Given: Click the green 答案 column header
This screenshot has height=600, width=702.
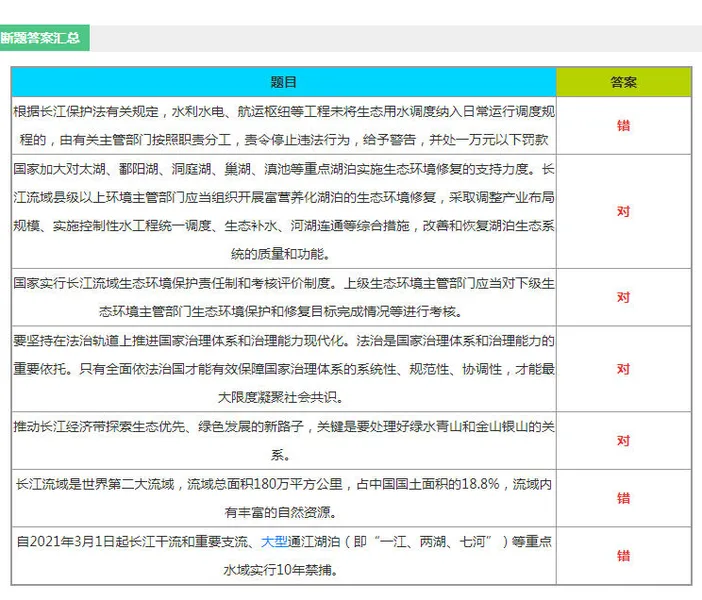Looking at the screenshot, I should 623,82.
